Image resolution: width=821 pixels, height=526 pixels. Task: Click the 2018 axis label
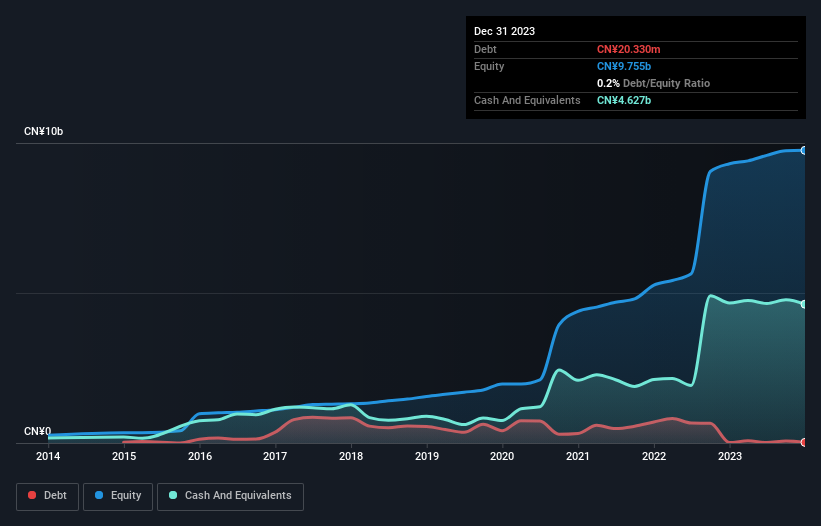tap(351, 456)
